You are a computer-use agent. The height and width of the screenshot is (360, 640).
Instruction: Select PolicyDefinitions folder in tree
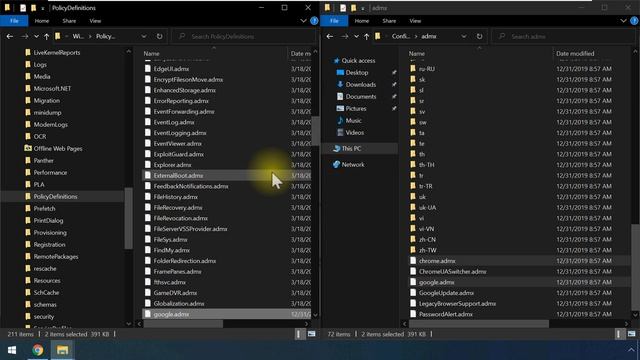click(x=55, y=196)
